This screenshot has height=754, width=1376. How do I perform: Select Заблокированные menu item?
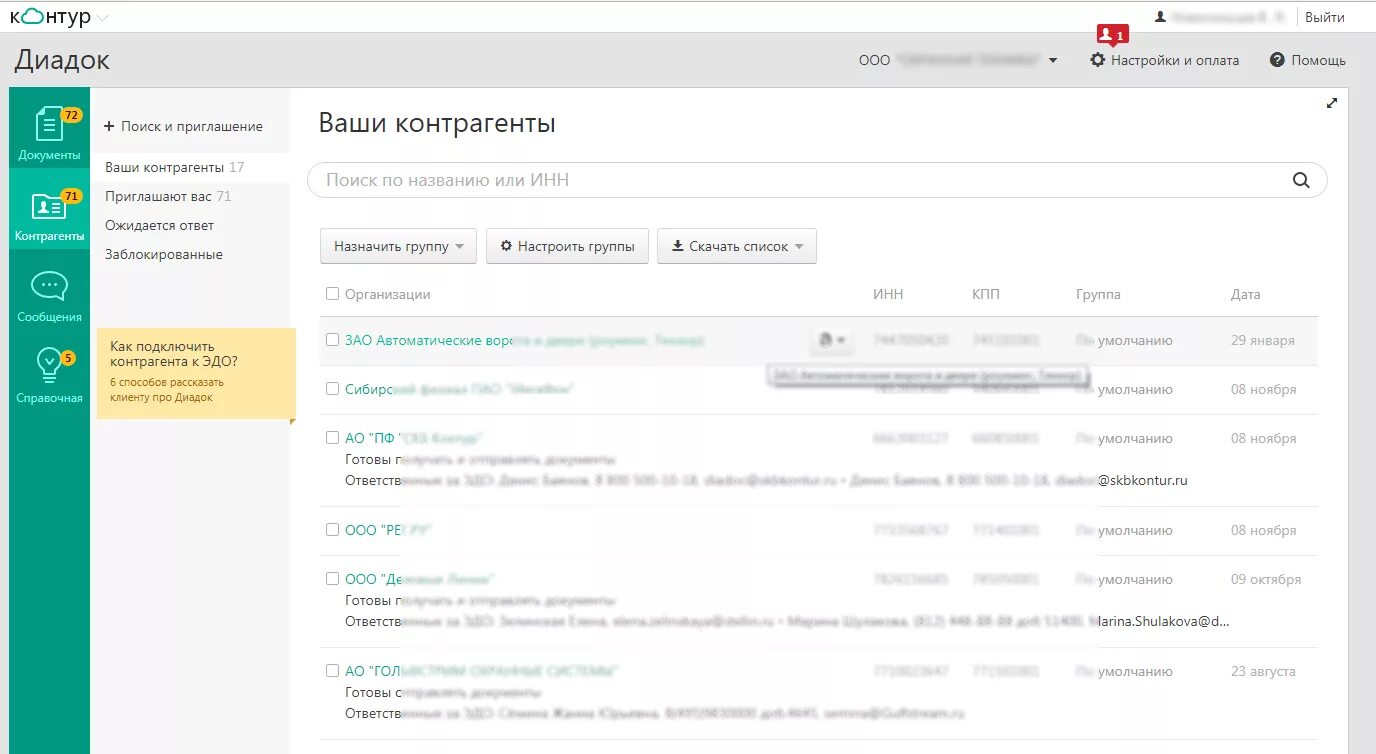click(164, 254)
